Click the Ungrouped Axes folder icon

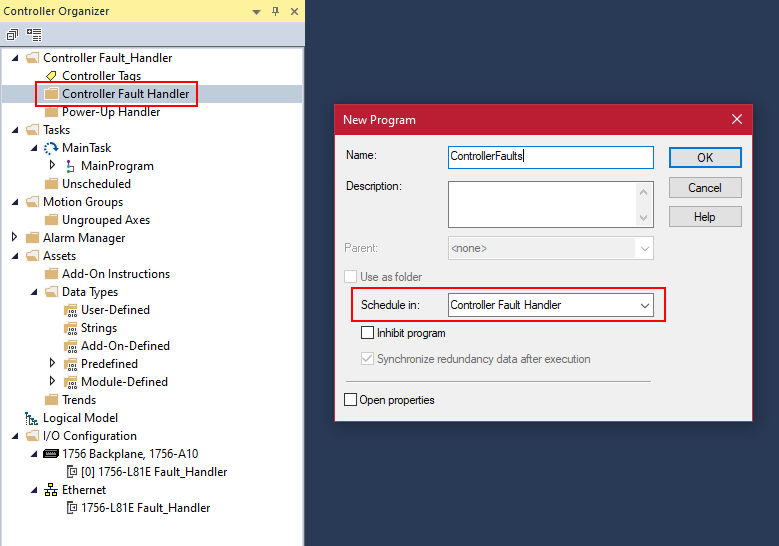coord(51,220)
